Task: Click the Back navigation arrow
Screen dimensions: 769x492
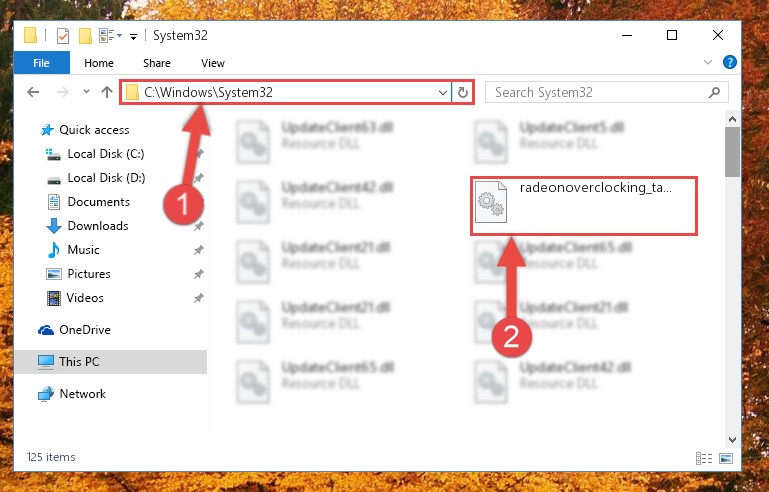Action: (33, 92)
